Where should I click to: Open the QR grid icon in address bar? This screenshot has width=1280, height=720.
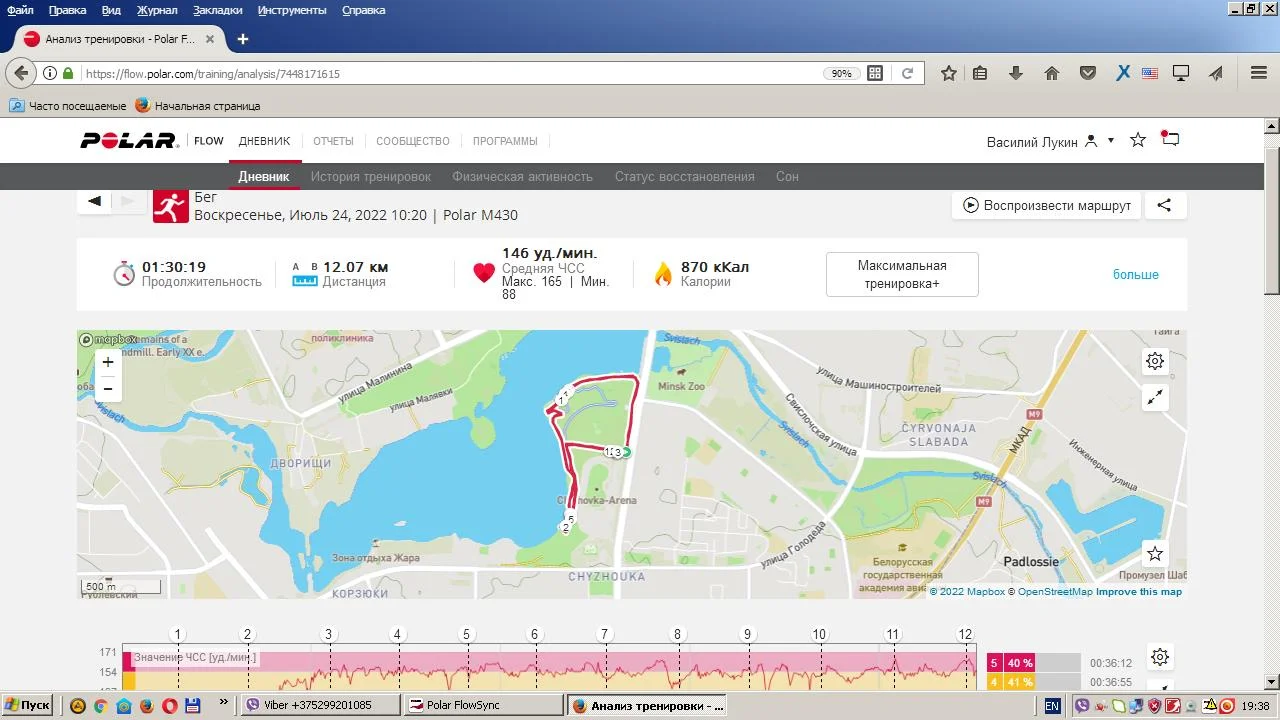[x=875, y=73]
